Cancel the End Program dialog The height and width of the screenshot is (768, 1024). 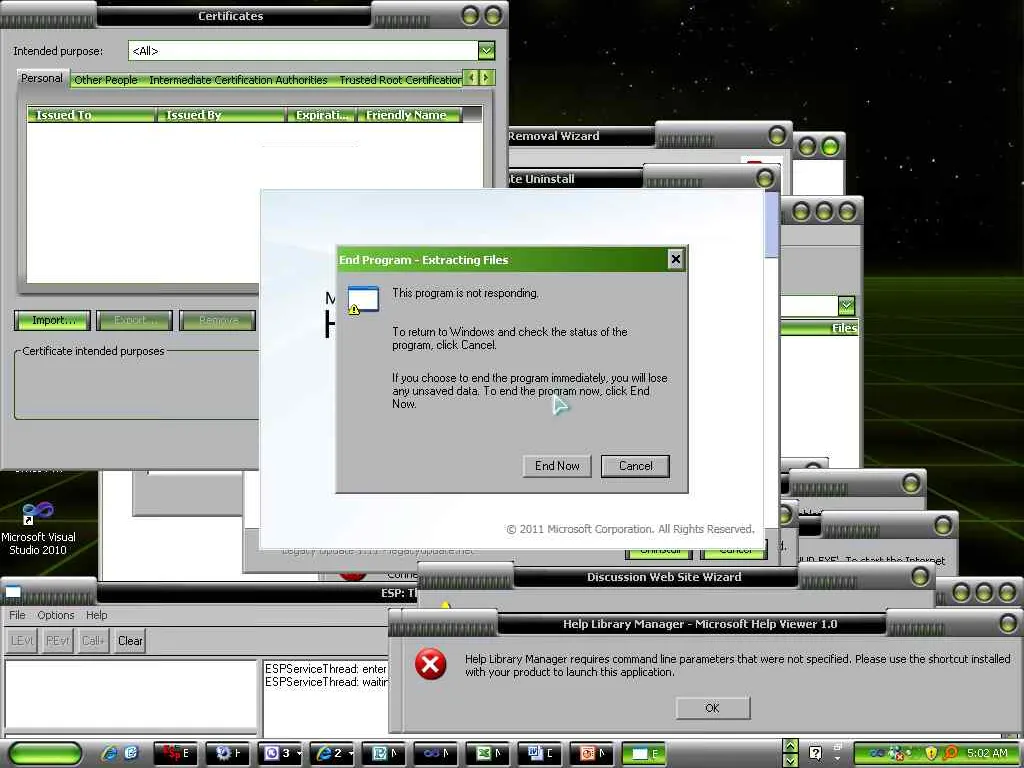tap(635, 466)
